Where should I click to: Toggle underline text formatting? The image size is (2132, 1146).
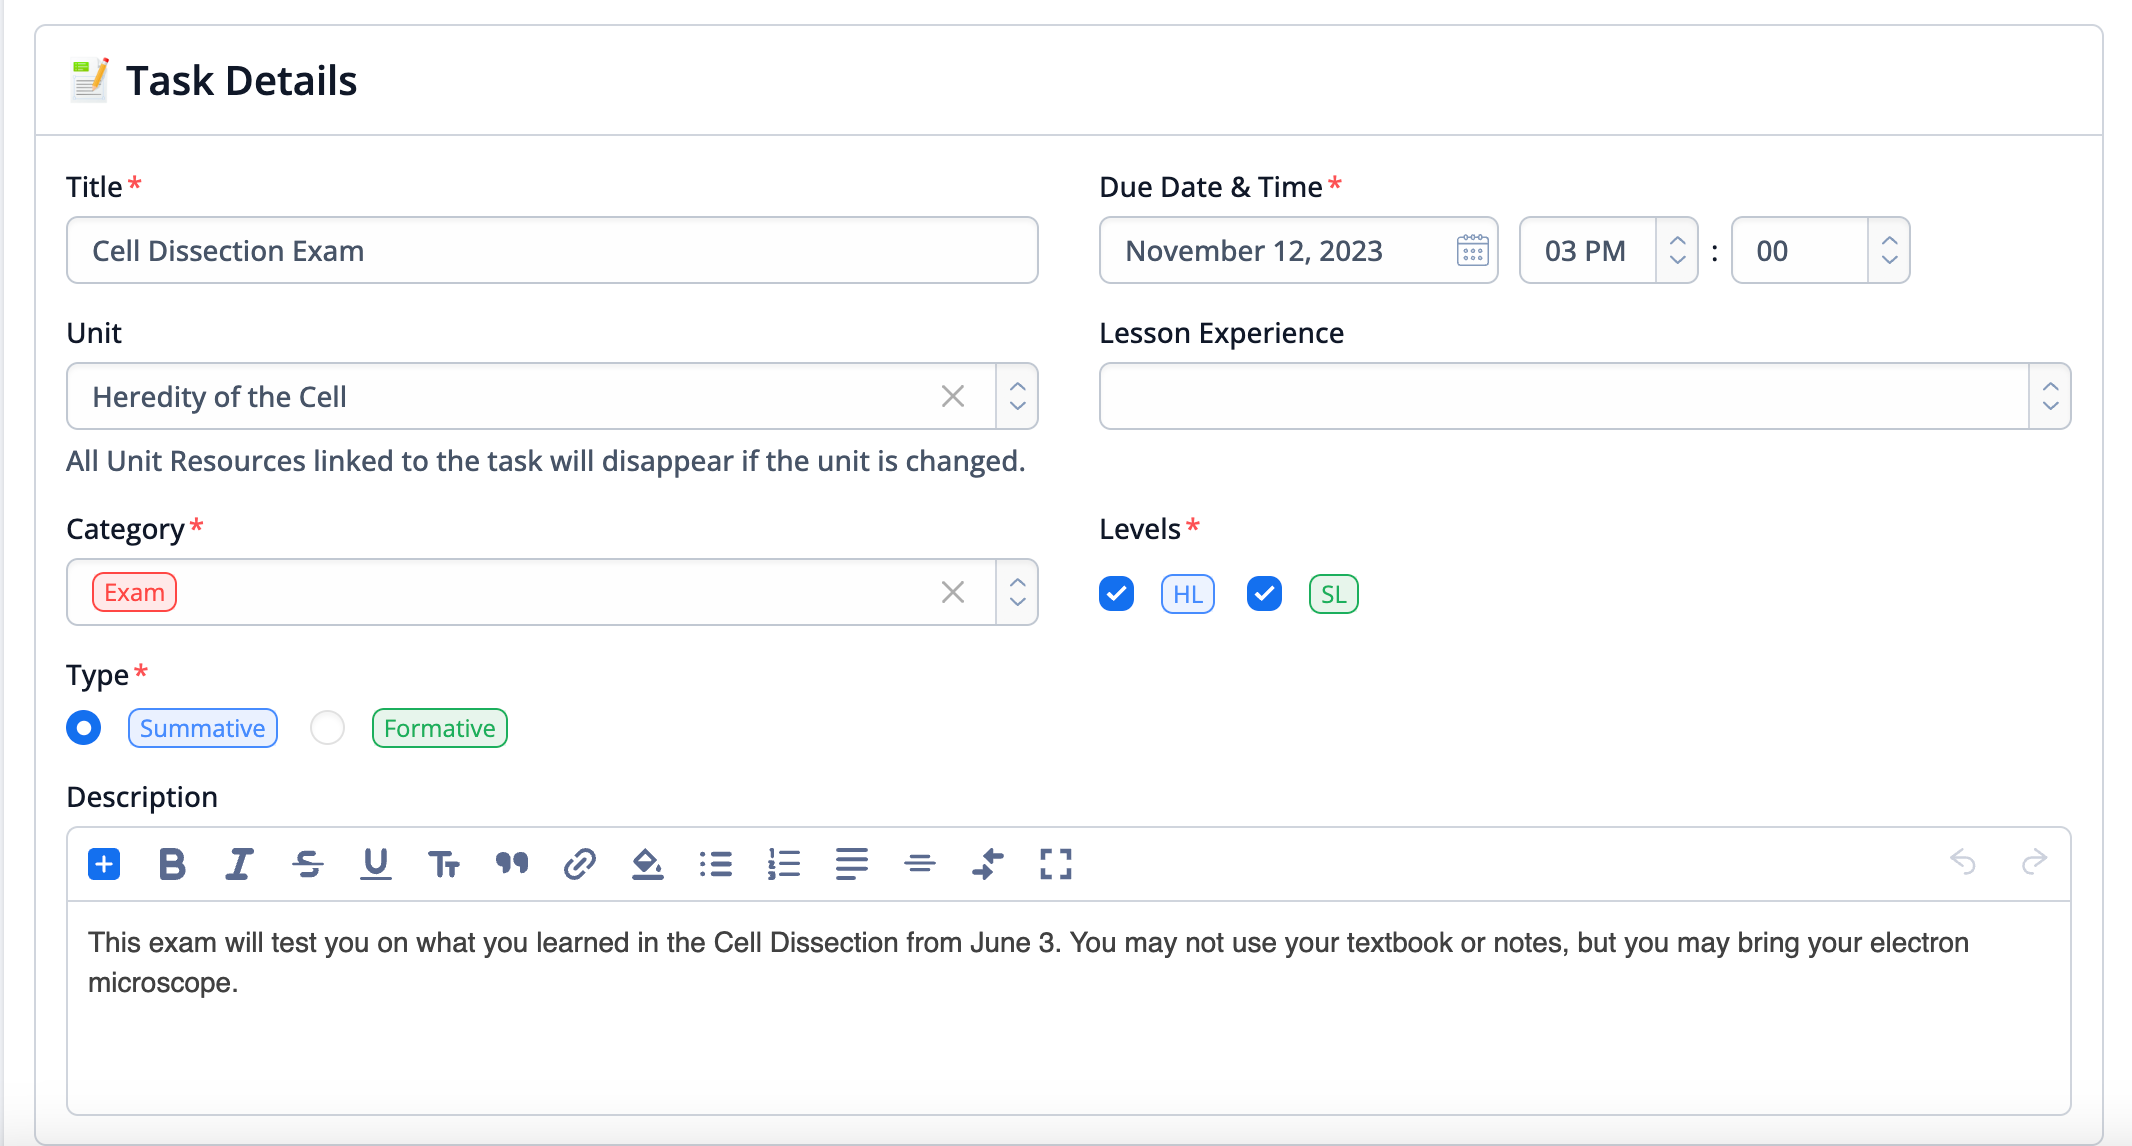coord(375,863)
